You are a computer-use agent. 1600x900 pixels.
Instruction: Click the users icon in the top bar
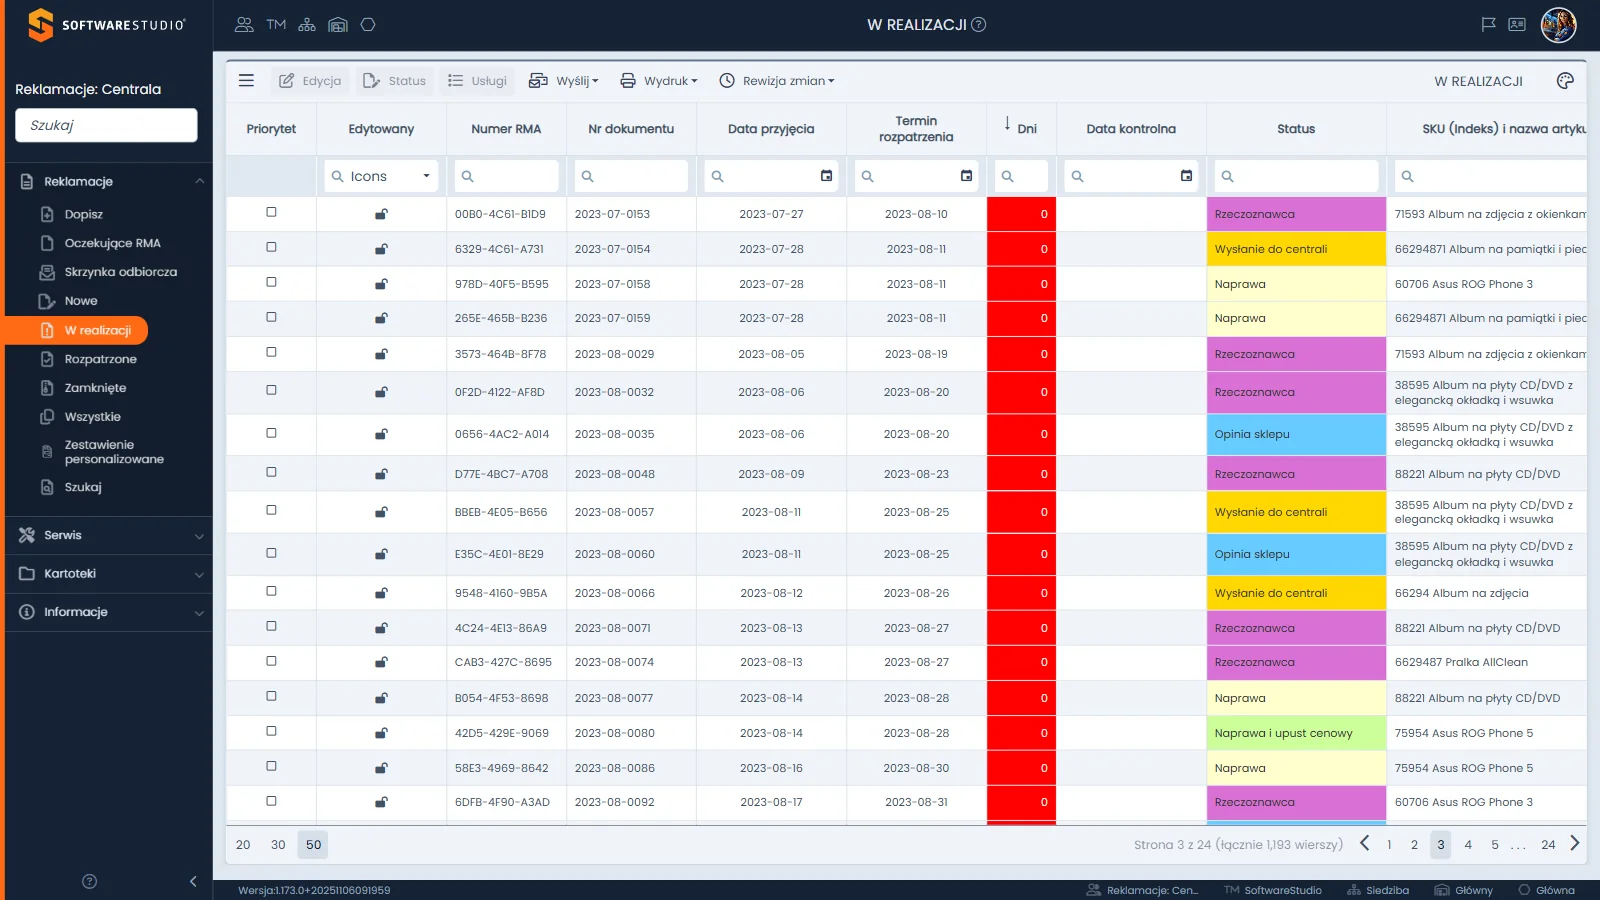(244, 25)
